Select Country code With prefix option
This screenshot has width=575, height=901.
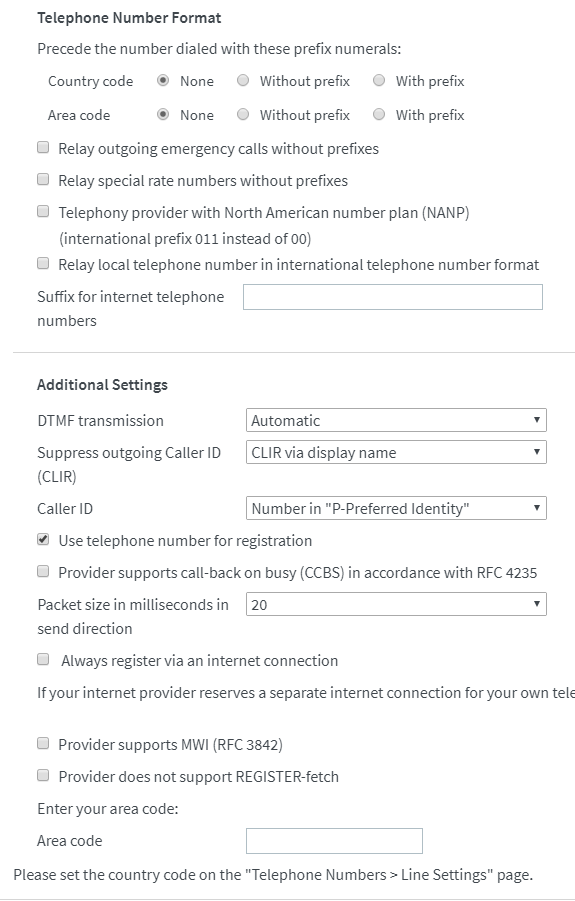pos(379,80)
